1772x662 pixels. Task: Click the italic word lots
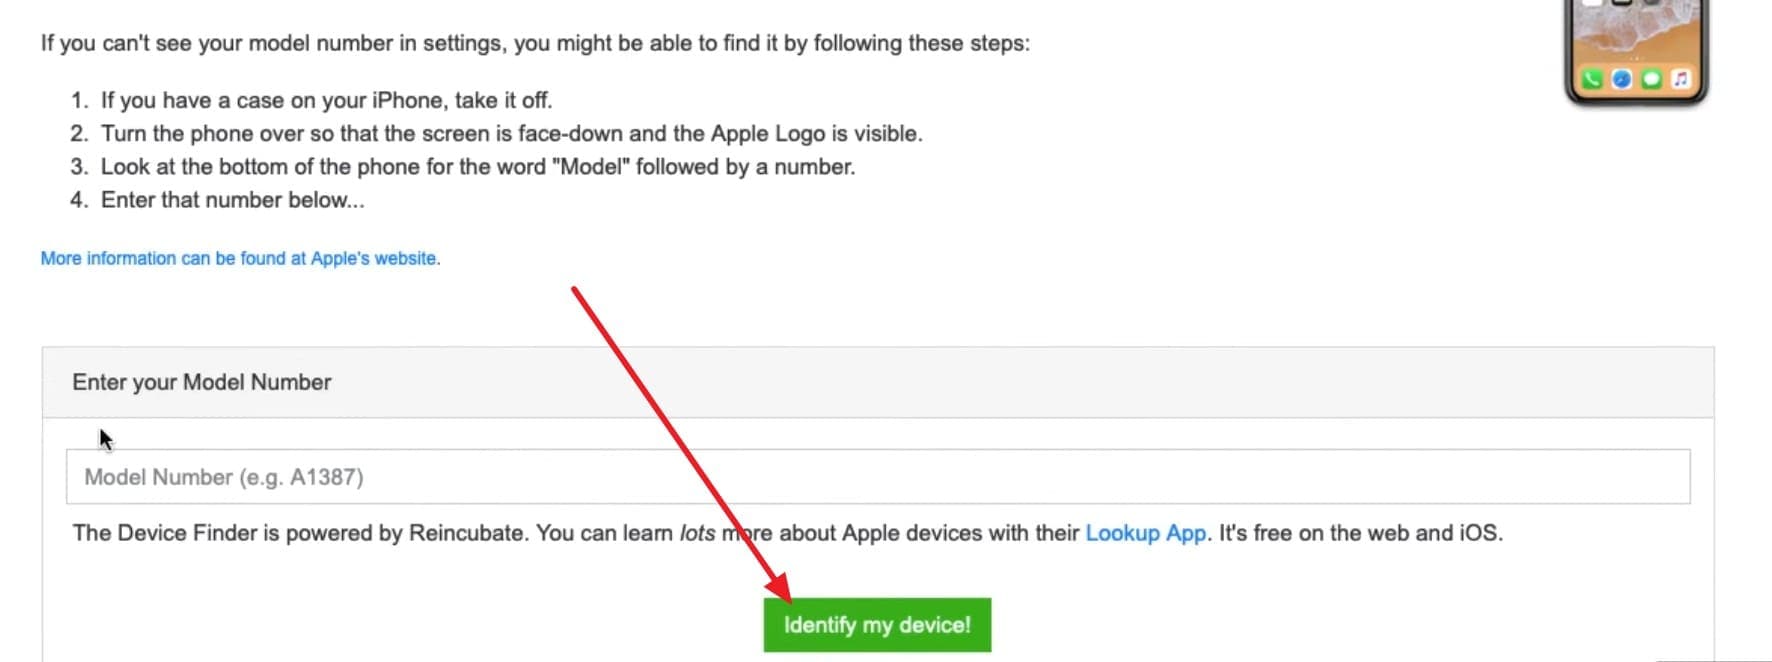point(697,533)
